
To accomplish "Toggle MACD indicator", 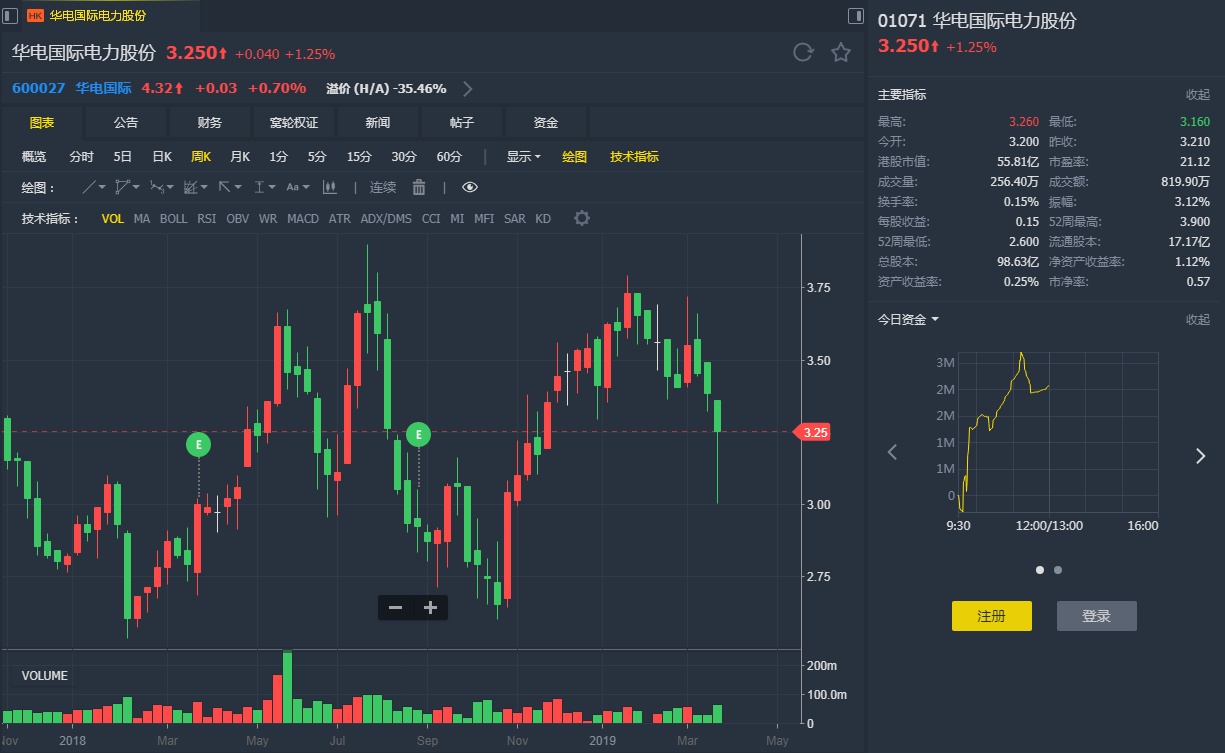I will pyautogui.click(x=303, y=218).
